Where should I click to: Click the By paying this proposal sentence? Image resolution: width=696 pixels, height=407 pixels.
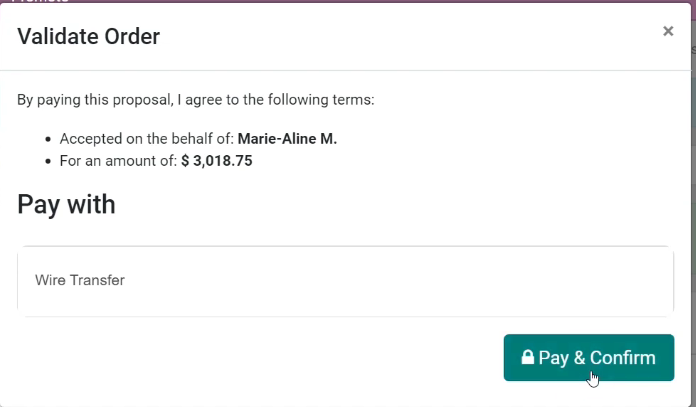click(x=196, y=100)
